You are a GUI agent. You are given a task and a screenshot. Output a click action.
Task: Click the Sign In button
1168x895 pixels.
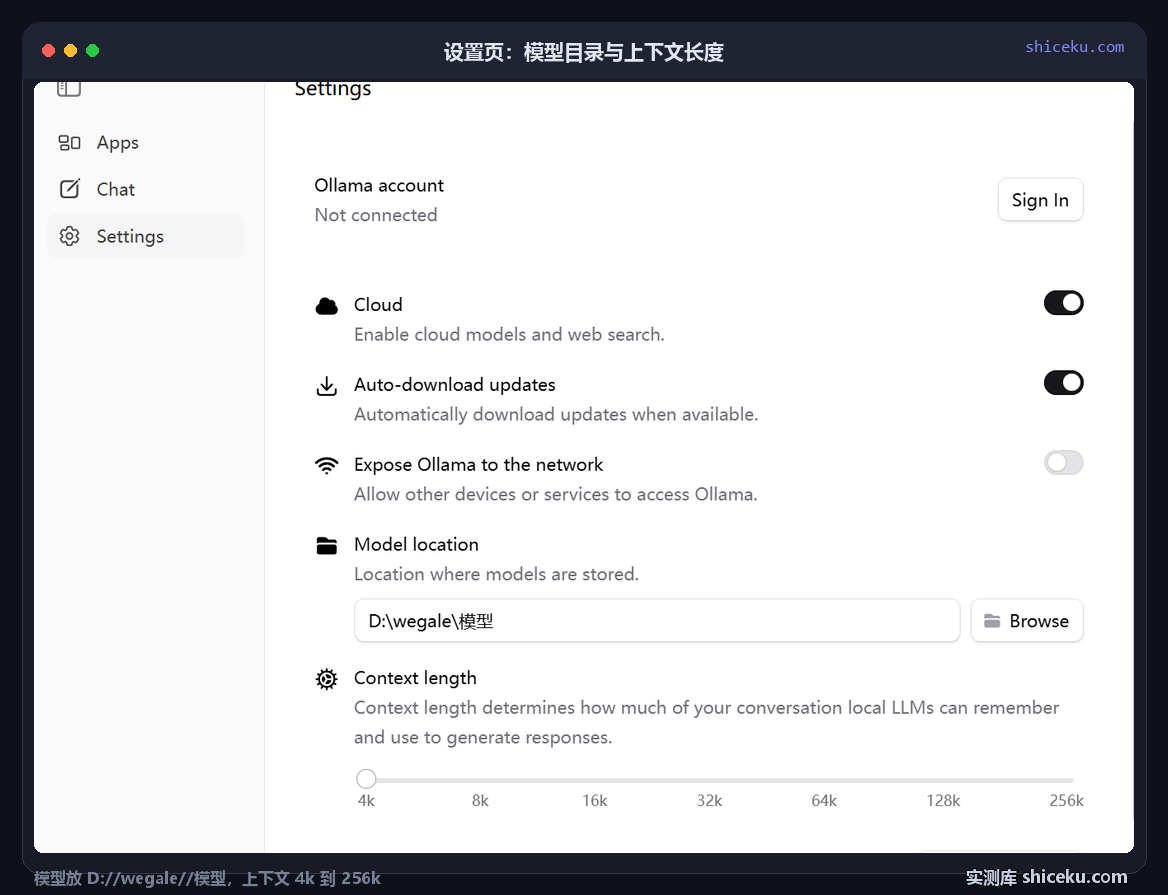click(x=1040, y=200)
